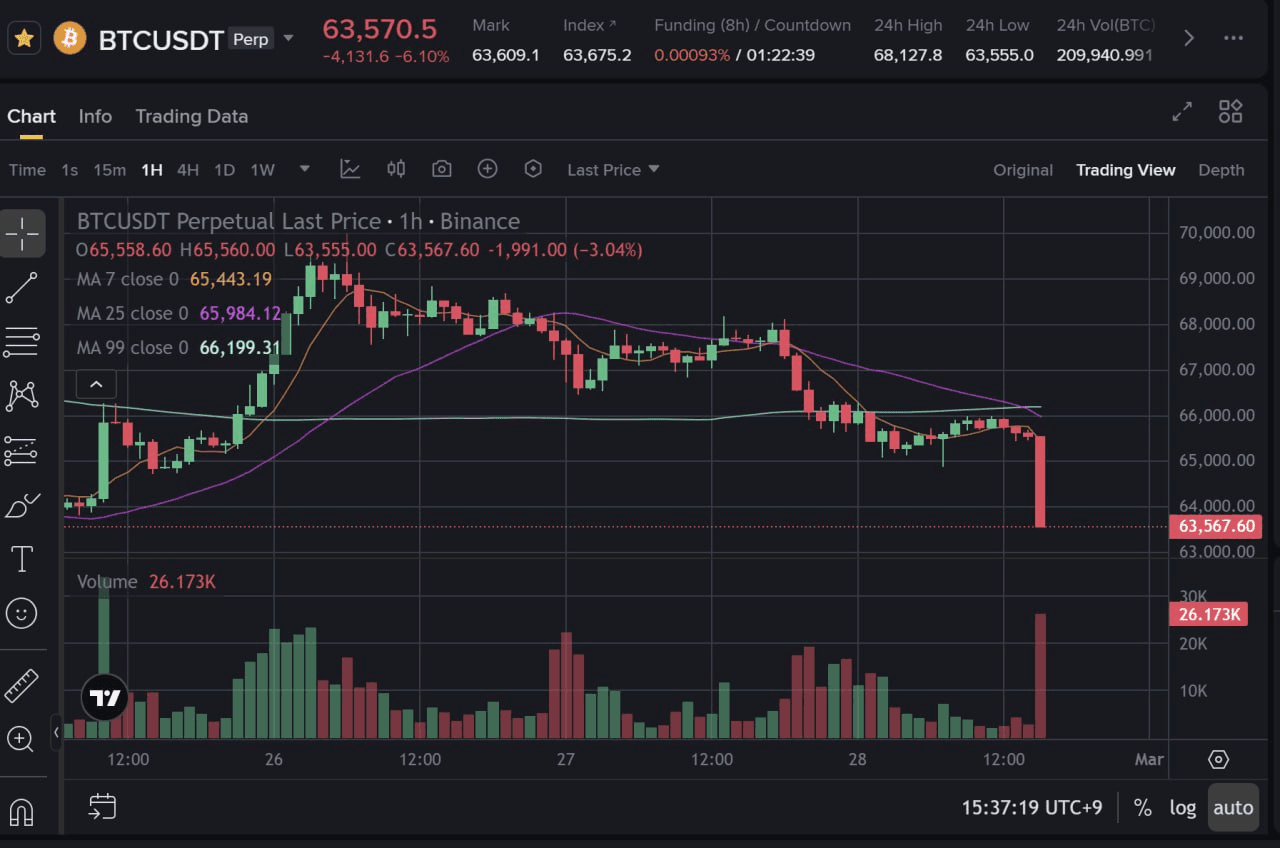Open the timeframe selection dropdown arrow
The height and width of the screenshot is (848, 1280).
pyautogui.click(x=304, y=169)
